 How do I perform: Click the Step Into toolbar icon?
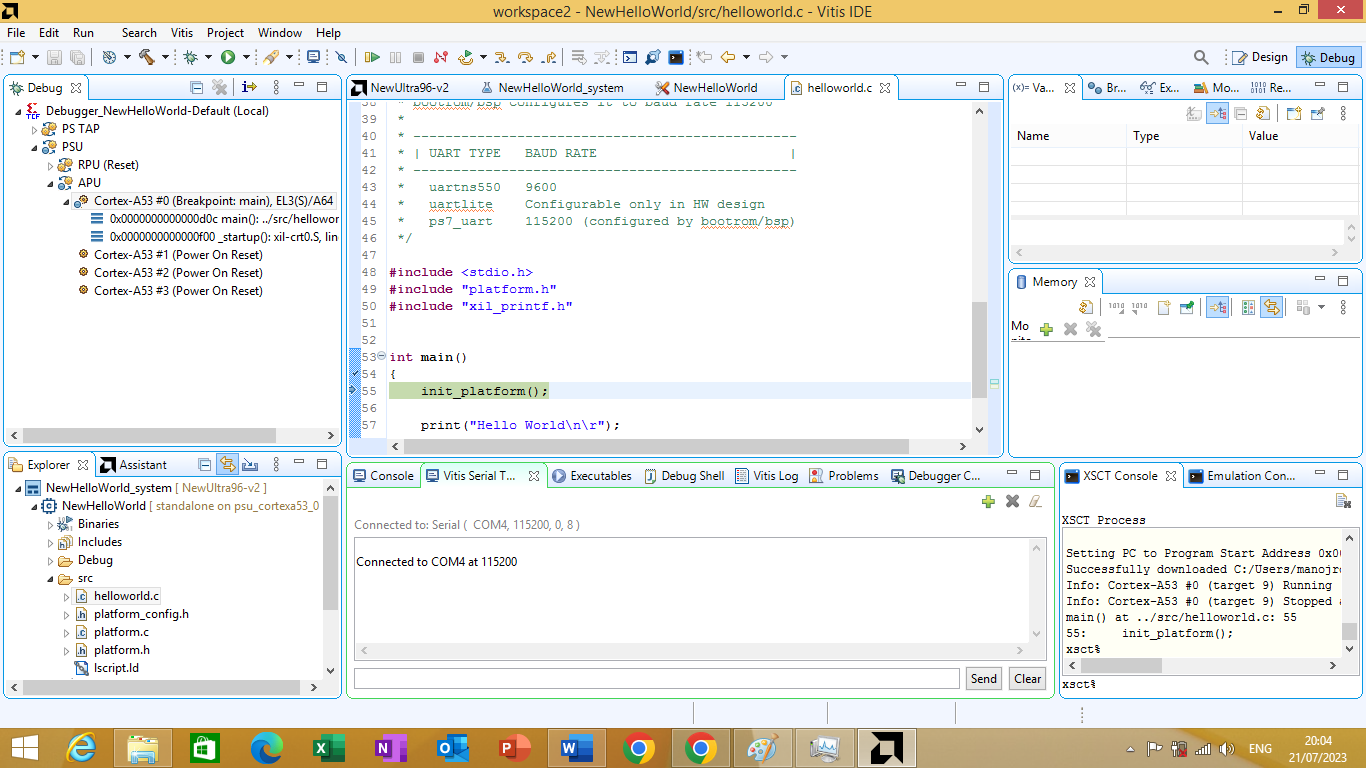pos(502,57)
